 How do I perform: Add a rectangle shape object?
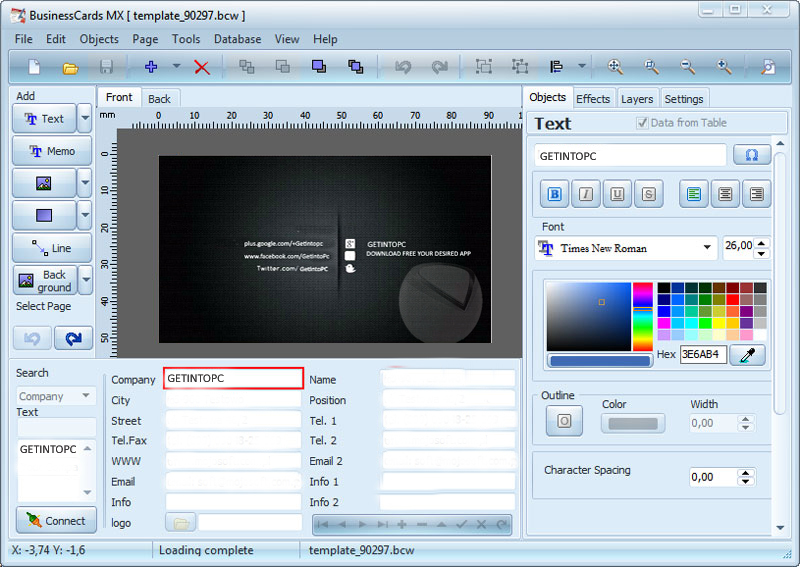pyautogui.click(x=44, y=215)
